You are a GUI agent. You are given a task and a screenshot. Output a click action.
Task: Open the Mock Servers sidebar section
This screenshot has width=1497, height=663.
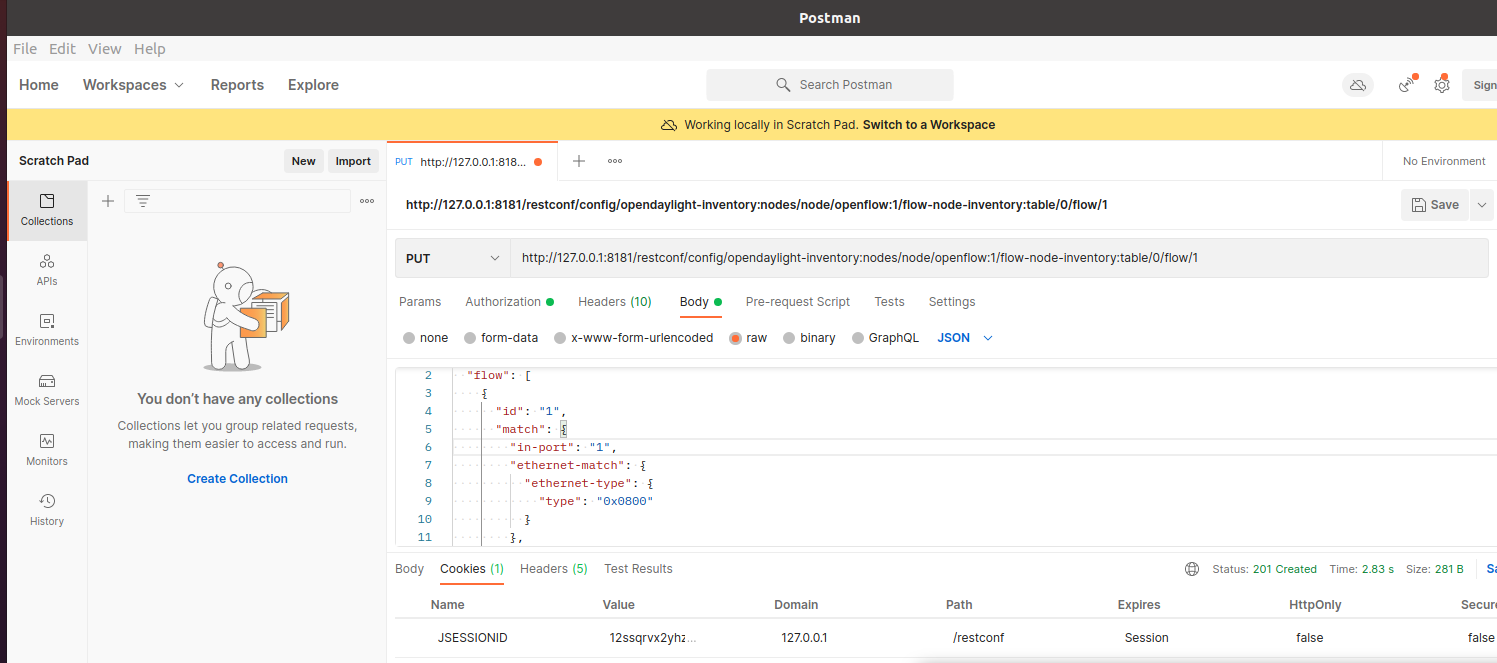point(47,390)
